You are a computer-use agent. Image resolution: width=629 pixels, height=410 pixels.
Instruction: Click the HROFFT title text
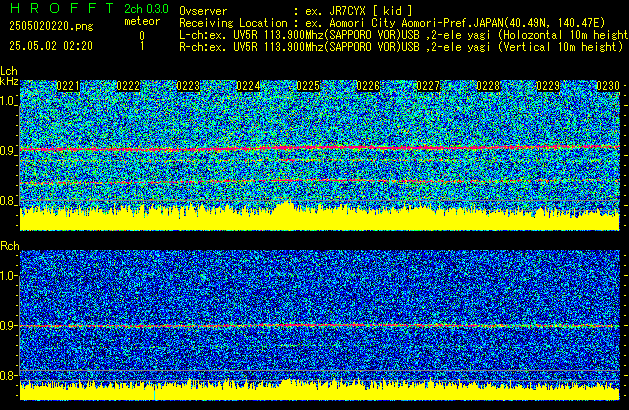pyautogui.click(x=62, y=8)
